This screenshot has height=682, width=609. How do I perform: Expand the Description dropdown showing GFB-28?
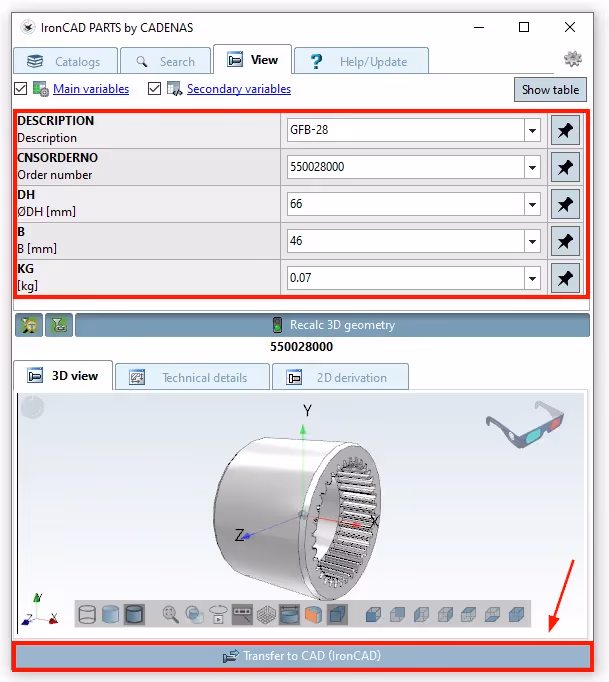pyautogui.click(x=532, y=130)
